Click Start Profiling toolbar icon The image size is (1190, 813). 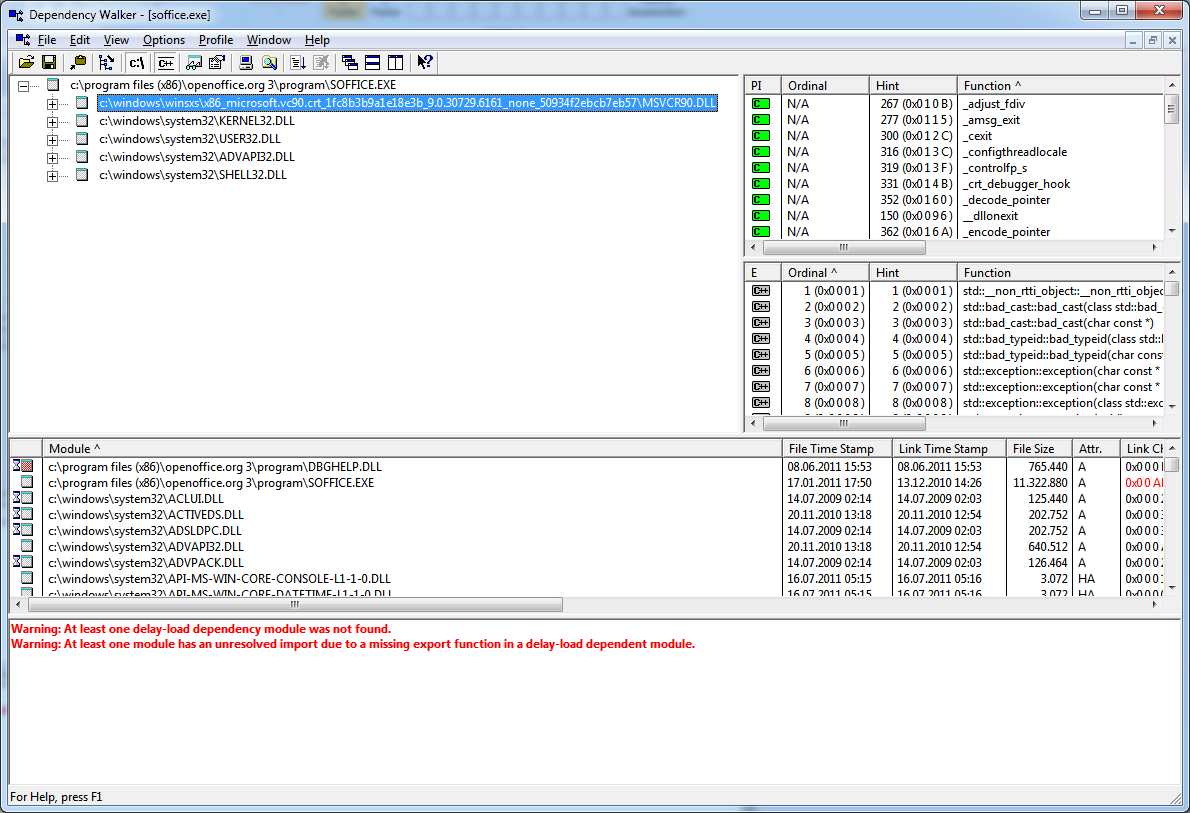[298, 63]
